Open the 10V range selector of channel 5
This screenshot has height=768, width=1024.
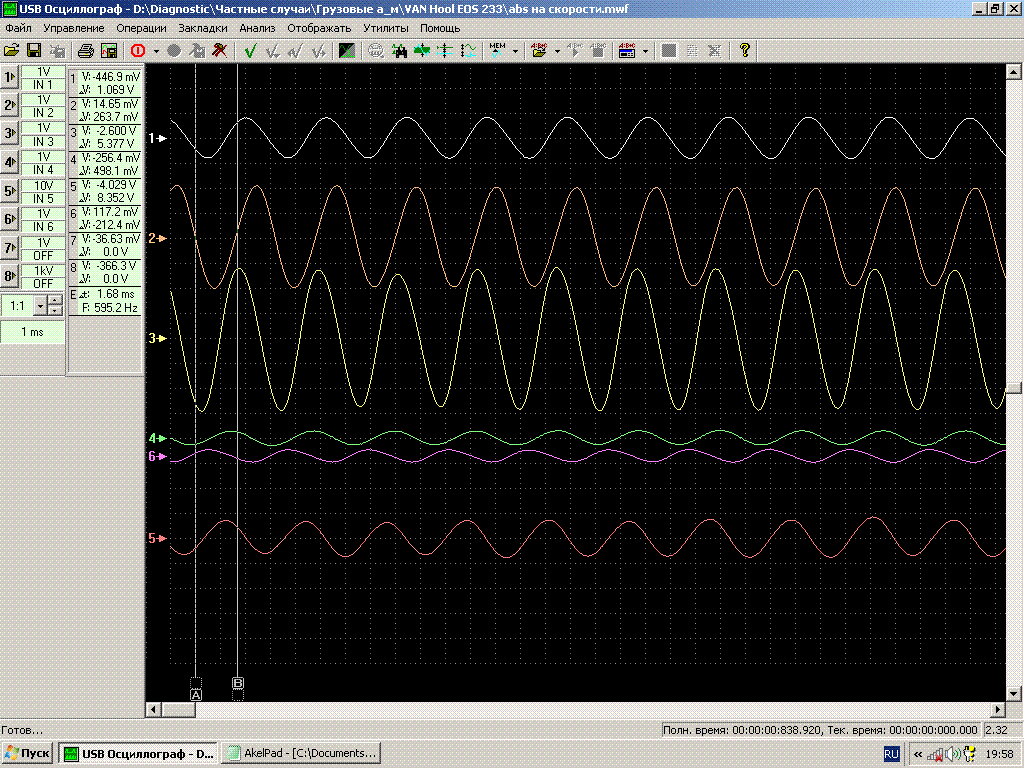pyautogui.click(x=43, y=185)
